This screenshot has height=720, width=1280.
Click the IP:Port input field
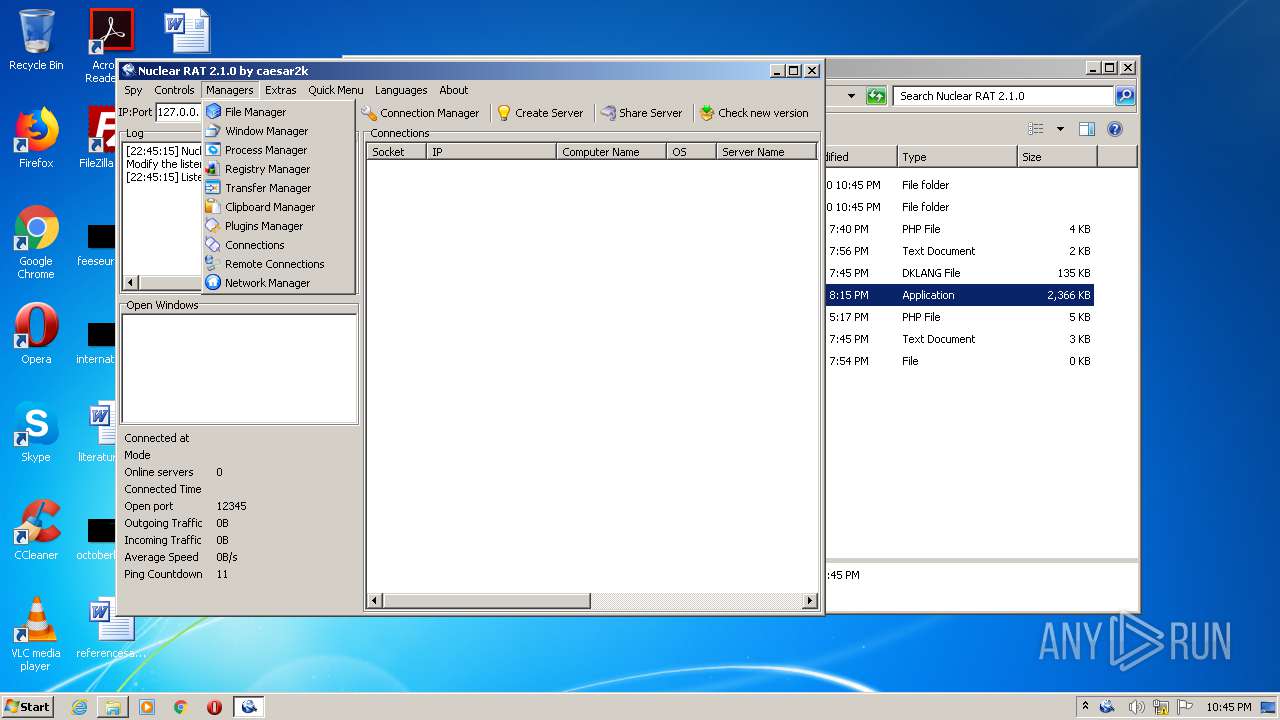click(178, 112)
